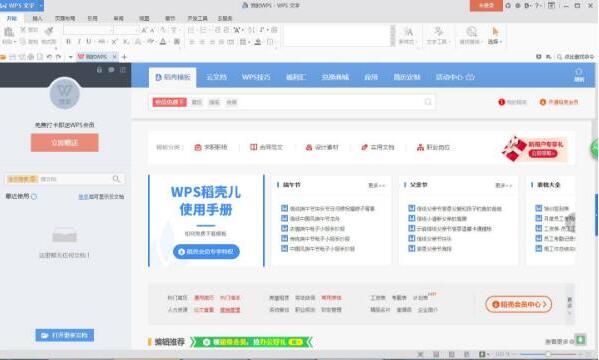The image size is (599, 360).
Task: Click the Redo arrow in quick toolbar
Action: point(58,57)
